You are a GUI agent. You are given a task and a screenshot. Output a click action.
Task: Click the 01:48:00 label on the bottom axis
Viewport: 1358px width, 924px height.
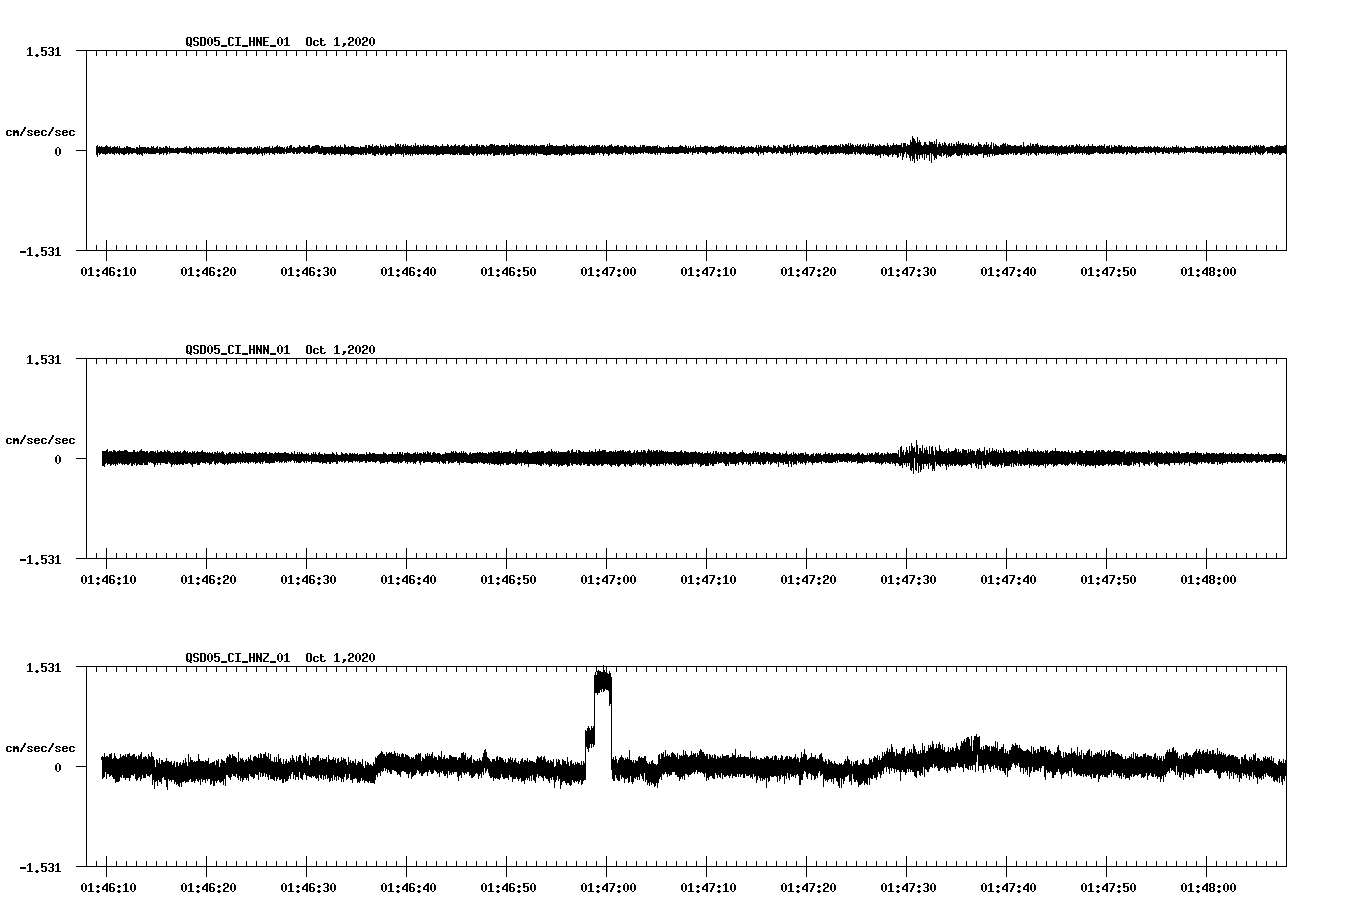tap(1210, 886)
